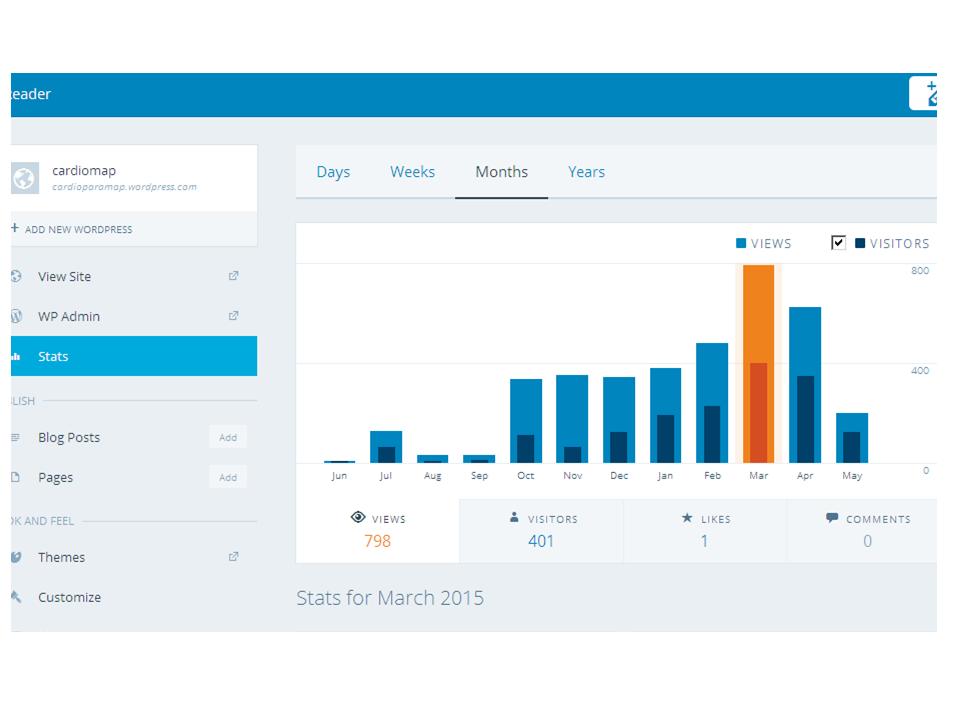Open external link icon beside View Site
The height and width of the screenshot is (720, 960).
(233, 277)
